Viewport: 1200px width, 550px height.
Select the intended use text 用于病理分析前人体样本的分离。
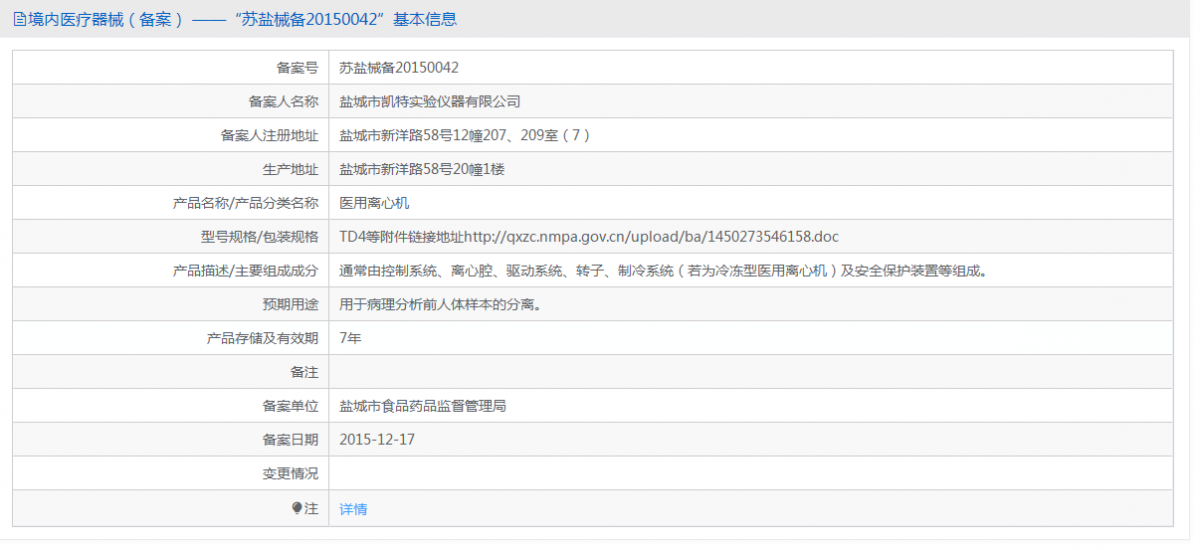pyautogui.click(x=441, y=305)
